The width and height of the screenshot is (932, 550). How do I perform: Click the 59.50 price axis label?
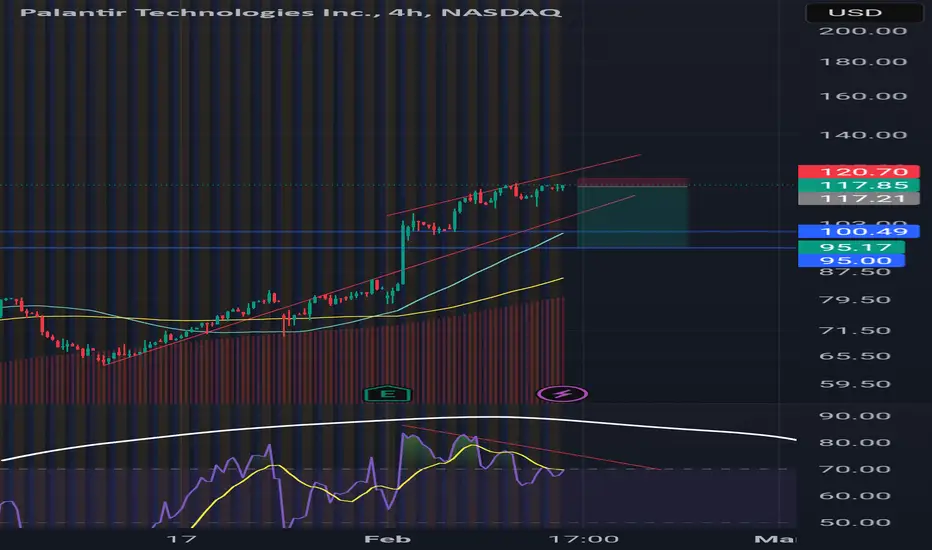click(855, 384)
